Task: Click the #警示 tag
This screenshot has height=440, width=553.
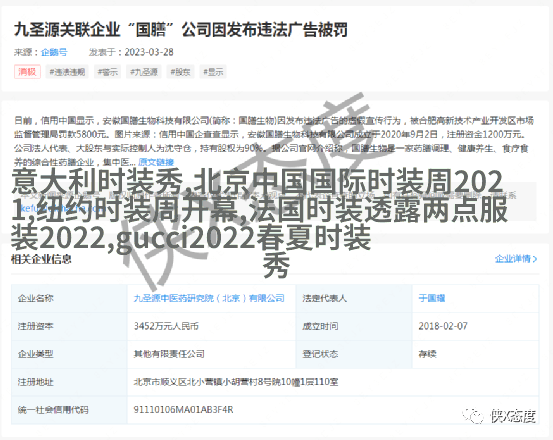Action: 108,72
